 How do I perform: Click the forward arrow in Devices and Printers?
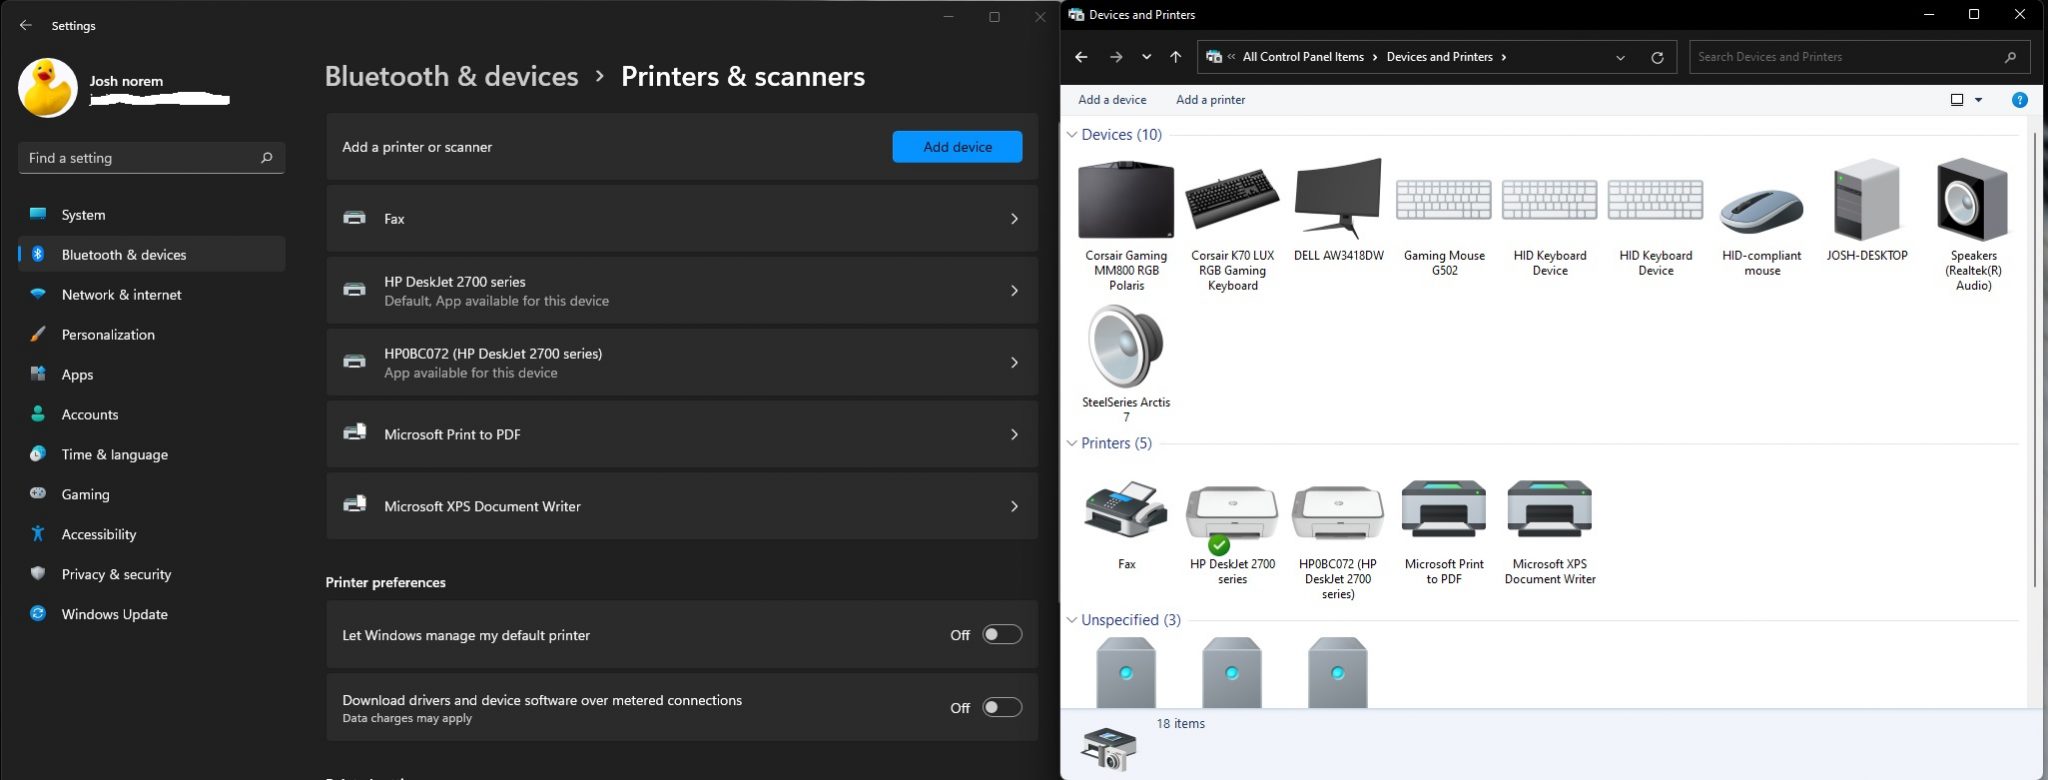tap(1116, 57)
